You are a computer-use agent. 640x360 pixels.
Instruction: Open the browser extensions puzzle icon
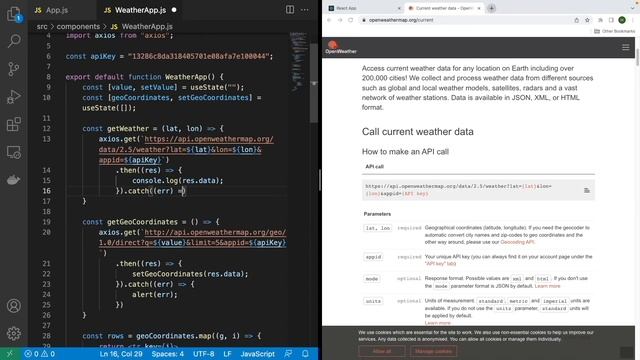(x=600, y=20)
